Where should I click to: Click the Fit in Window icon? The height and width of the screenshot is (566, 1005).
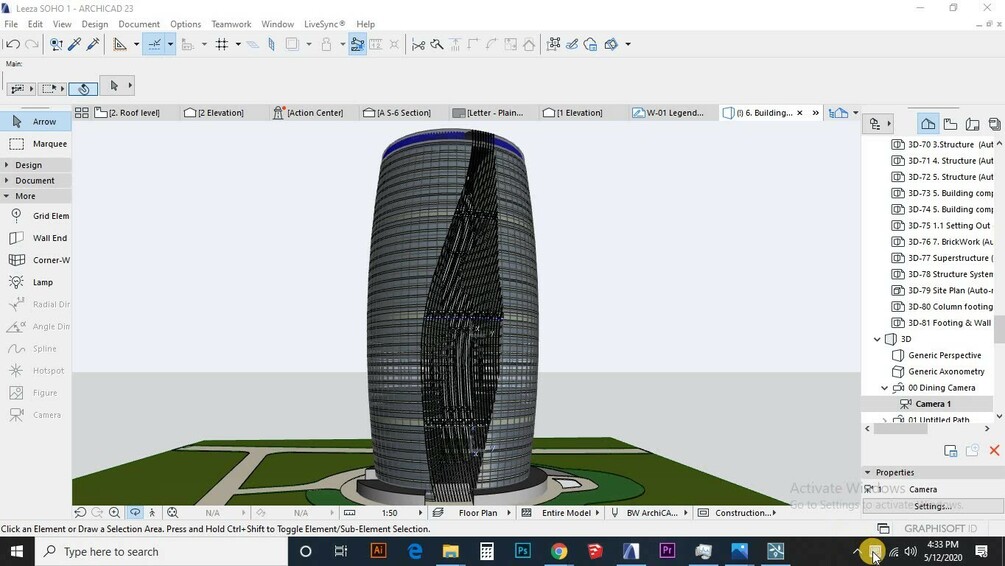(x=172, y=513)
